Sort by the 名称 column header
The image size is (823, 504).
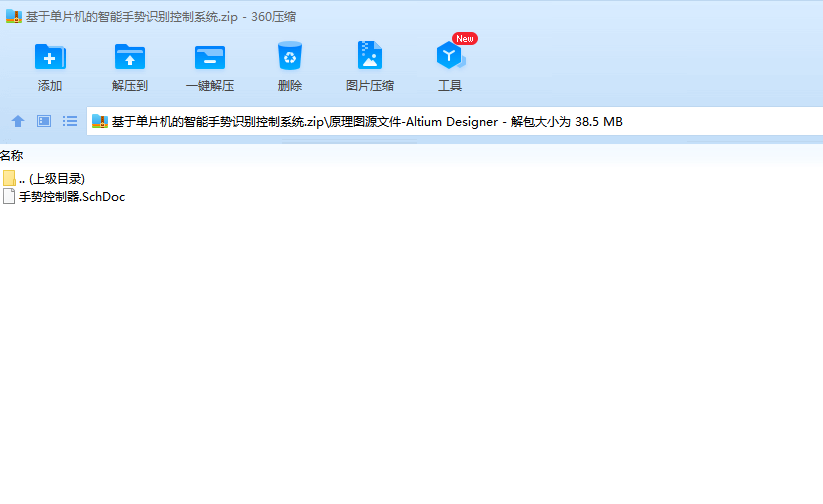tap(12, 155)
